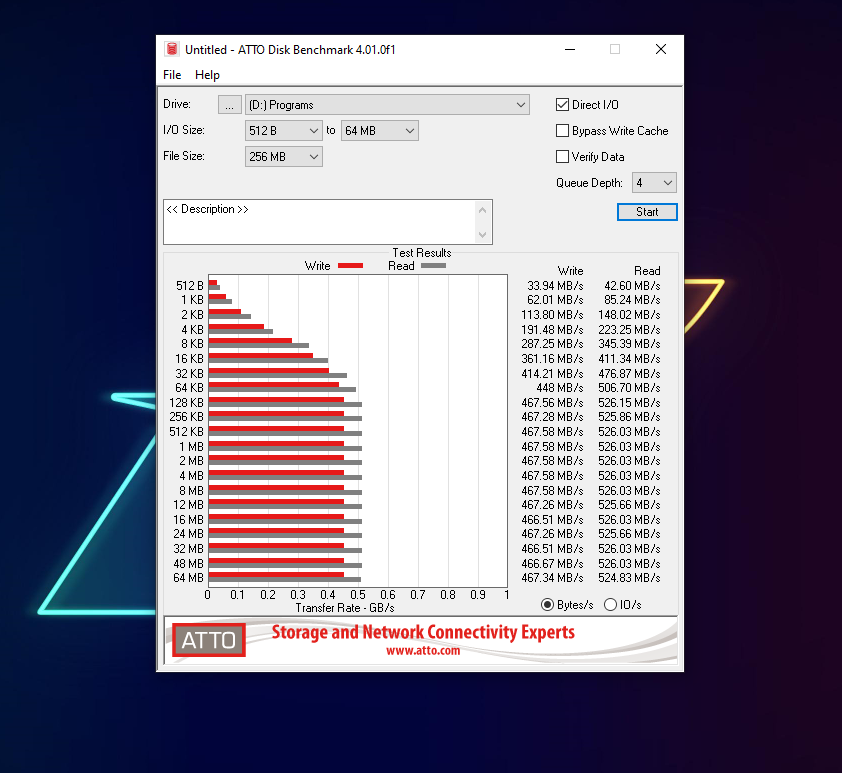
Task: Click the Start button
Action: point(647,212)
